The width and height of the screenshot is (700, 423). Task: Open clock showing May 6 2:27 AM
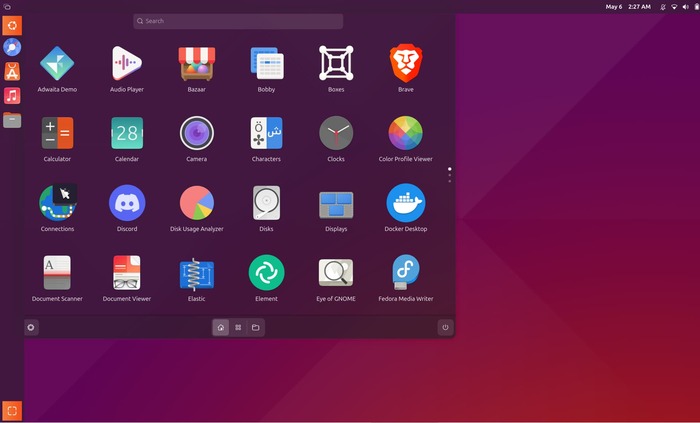[x=628, y=7]
